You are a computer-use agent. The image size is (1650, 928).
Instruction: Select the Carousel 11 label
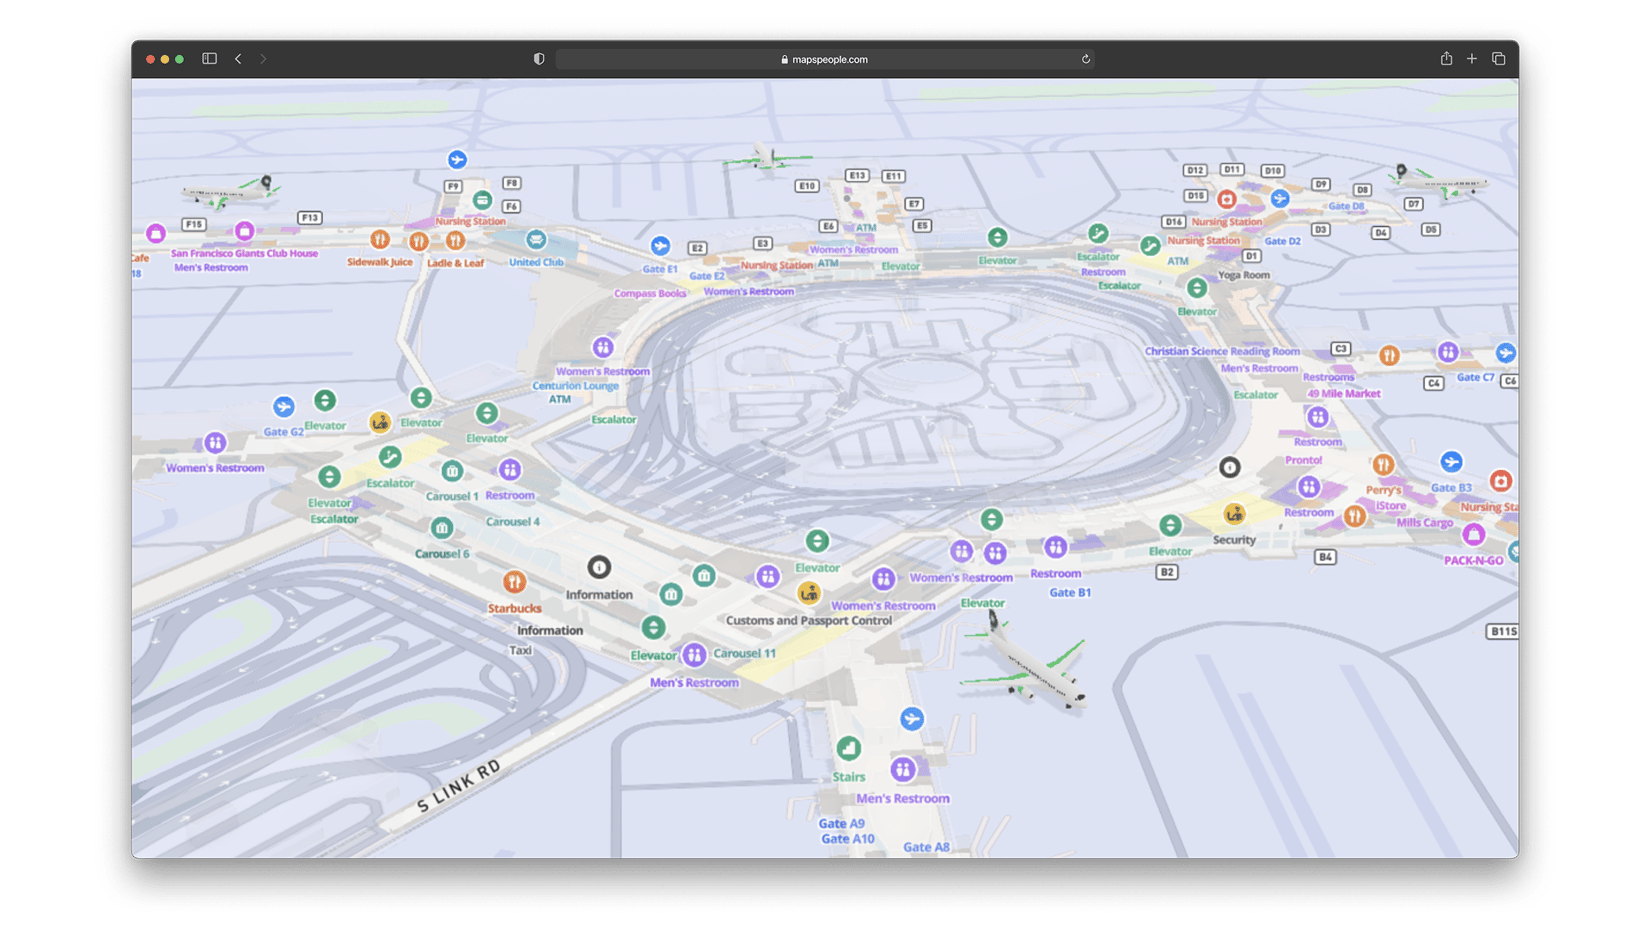point(744,654)
